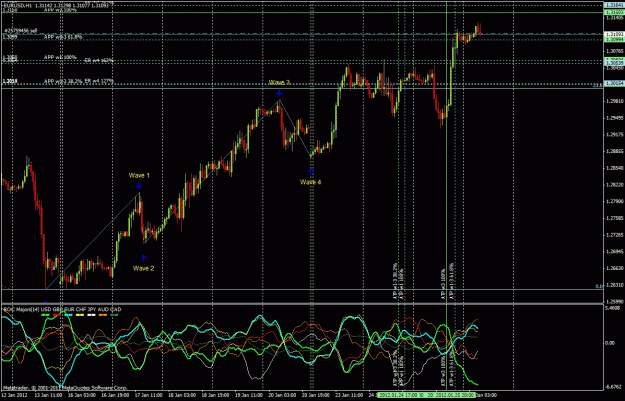Image resolution: width=625 pixels, height=401 pixels.
Task: Click the 1.27900 price scale value
Action: click(615, 202)
